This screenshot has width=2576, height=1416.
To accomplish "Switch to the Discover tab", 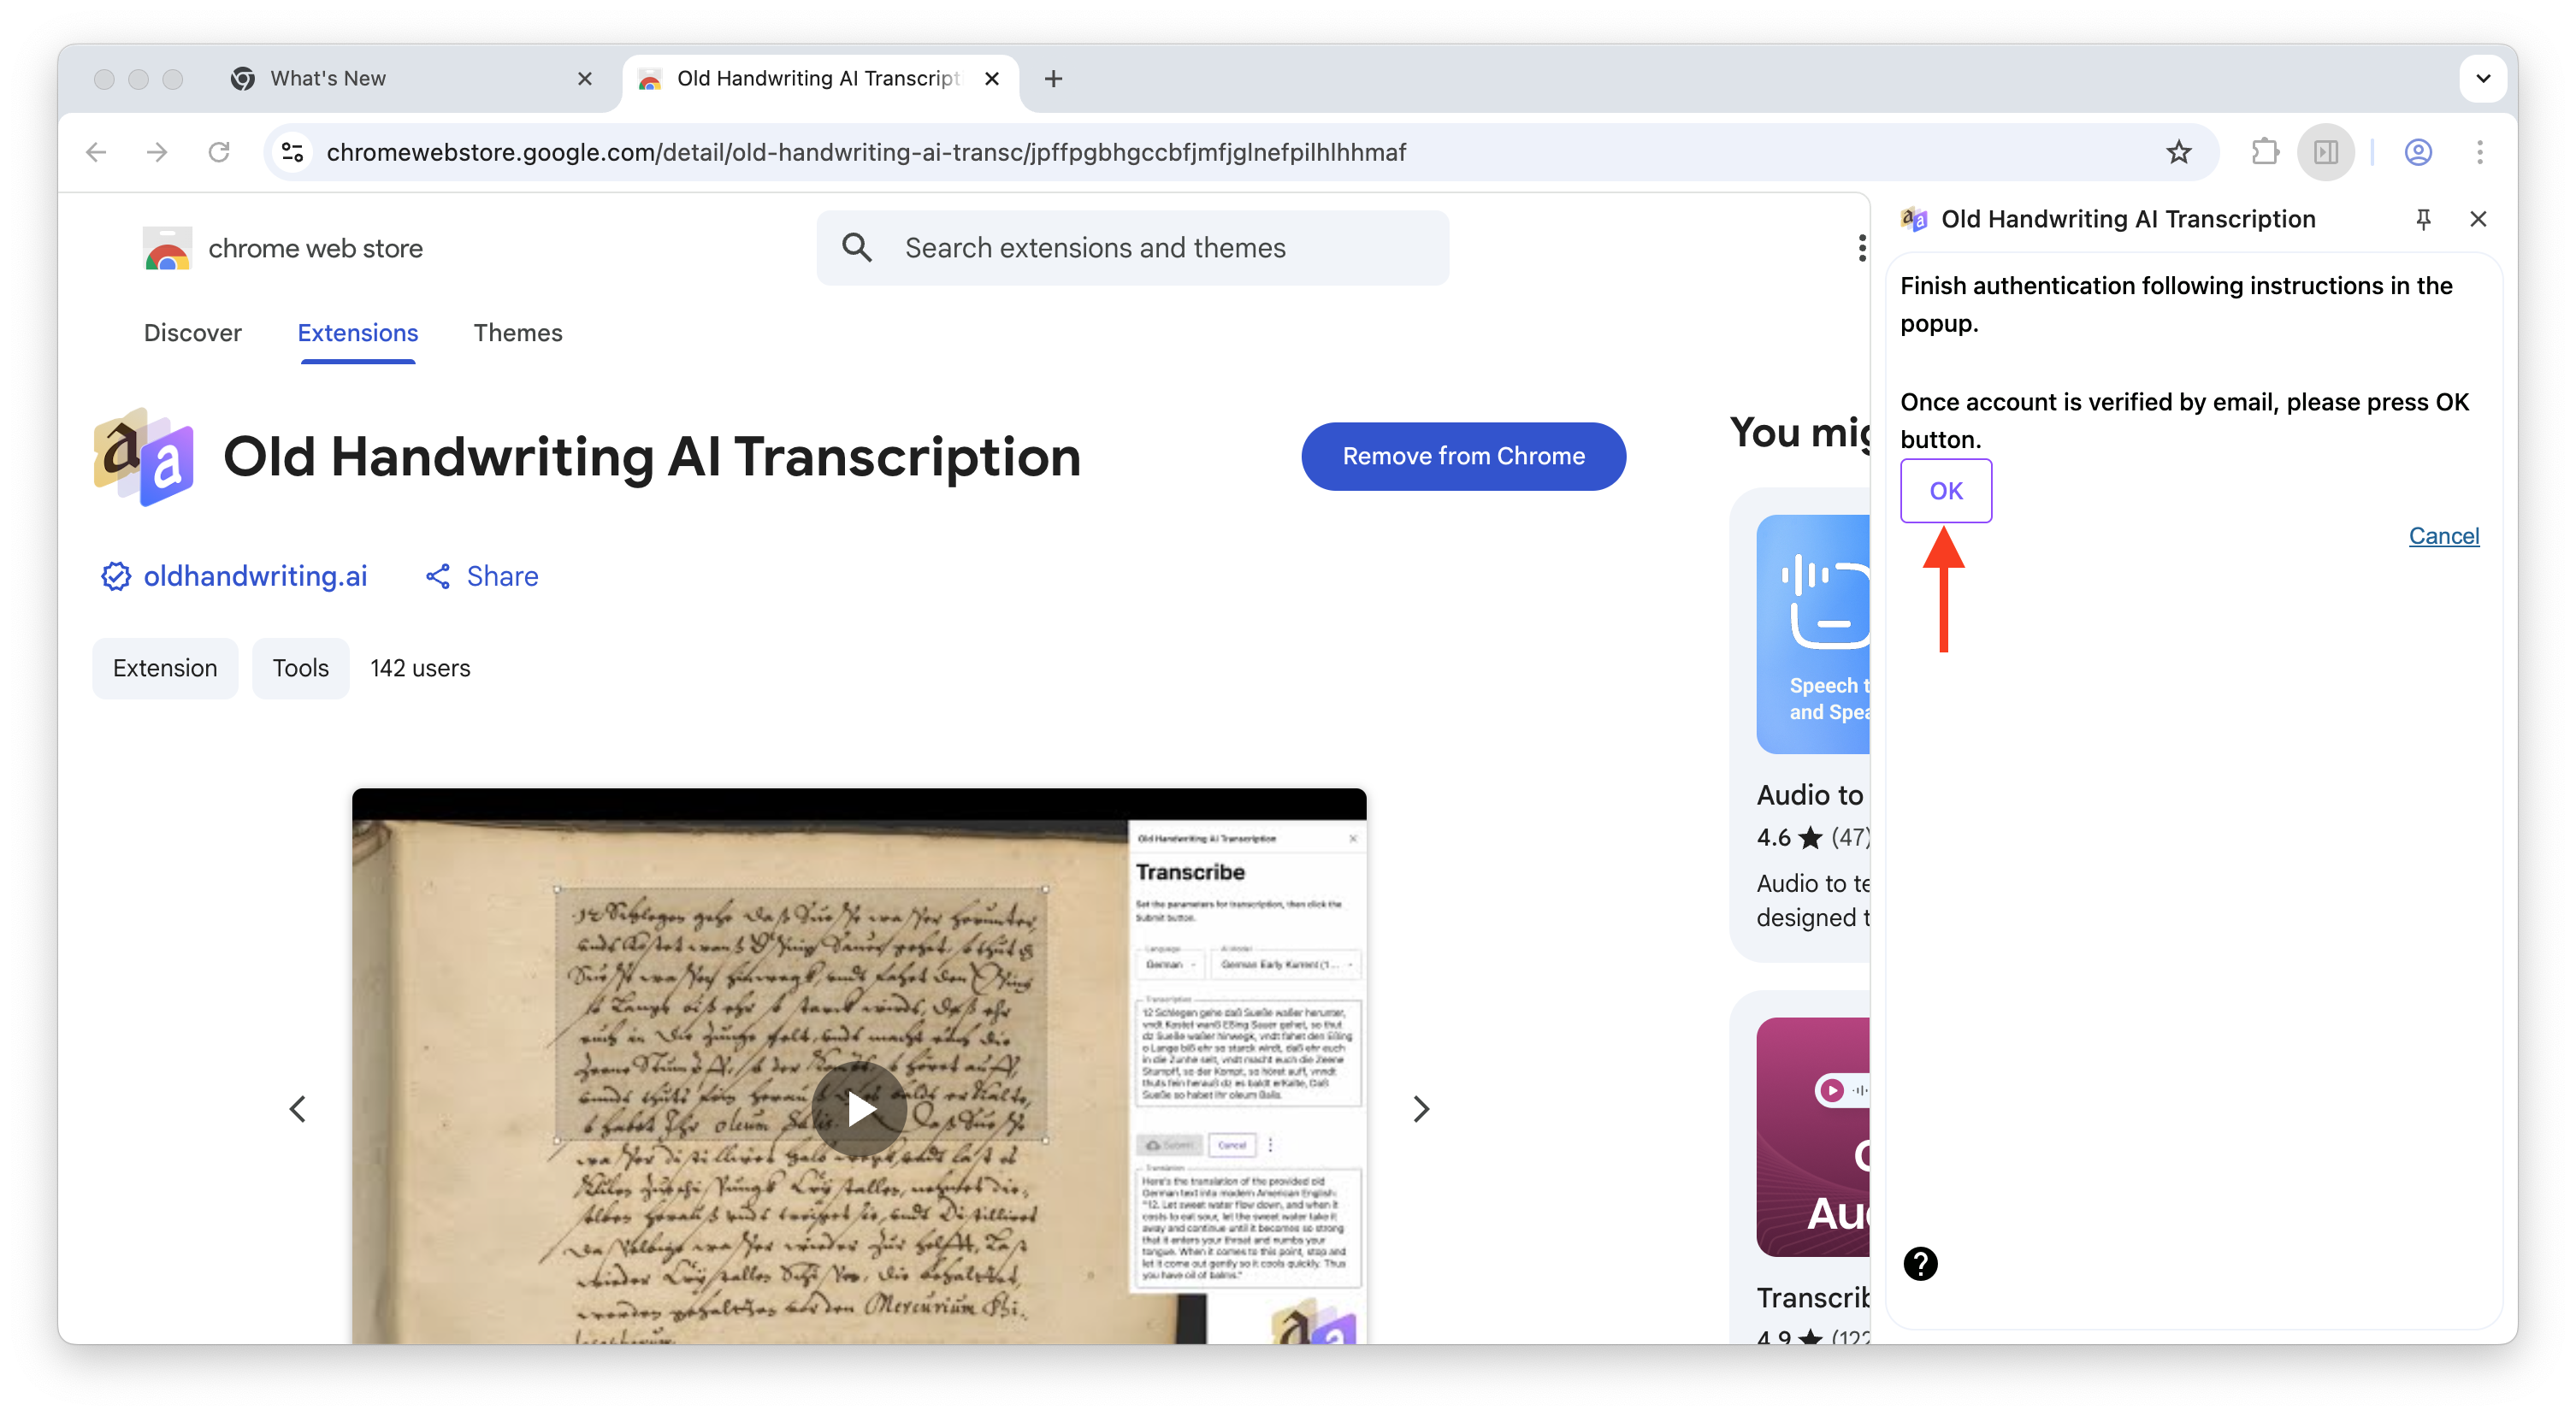I will point(192,333).
